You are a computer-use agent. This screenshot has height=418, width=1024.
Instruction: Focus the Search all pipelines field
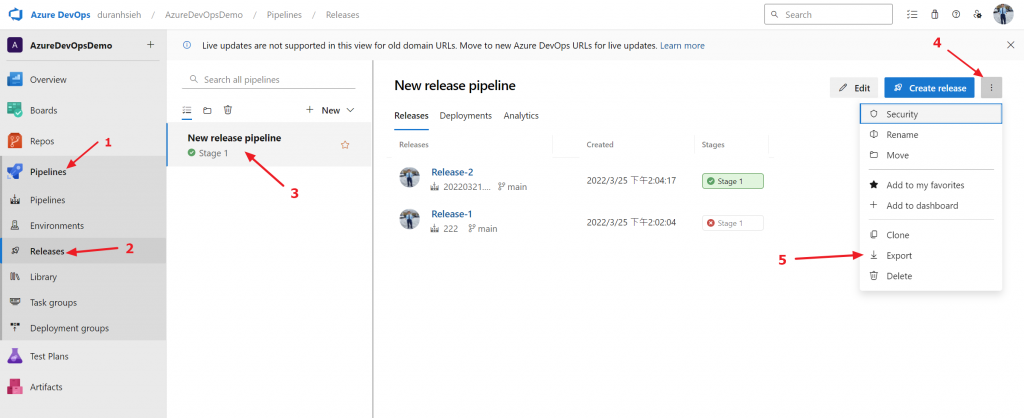pos(270,80)
